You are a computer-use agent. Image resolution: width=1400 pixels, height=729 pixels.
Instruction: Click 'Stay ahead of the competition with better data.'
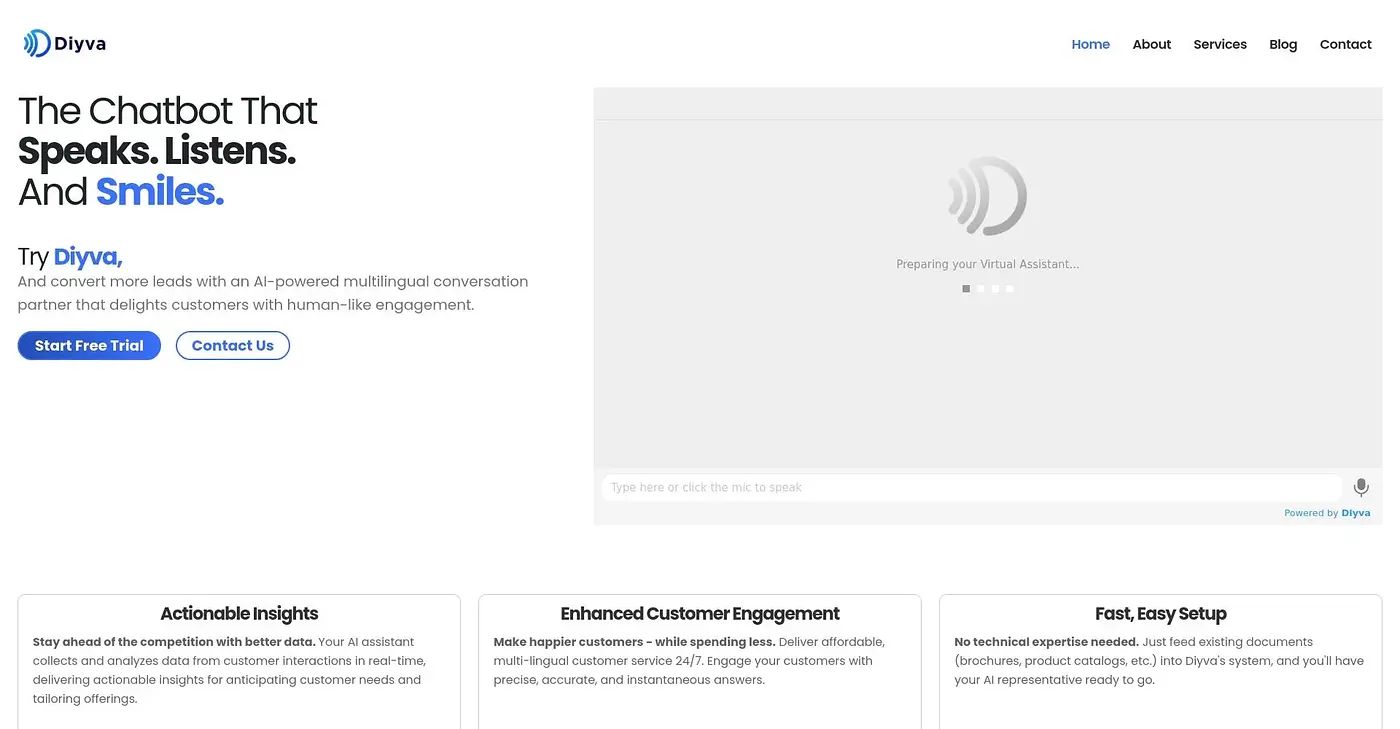174,642
